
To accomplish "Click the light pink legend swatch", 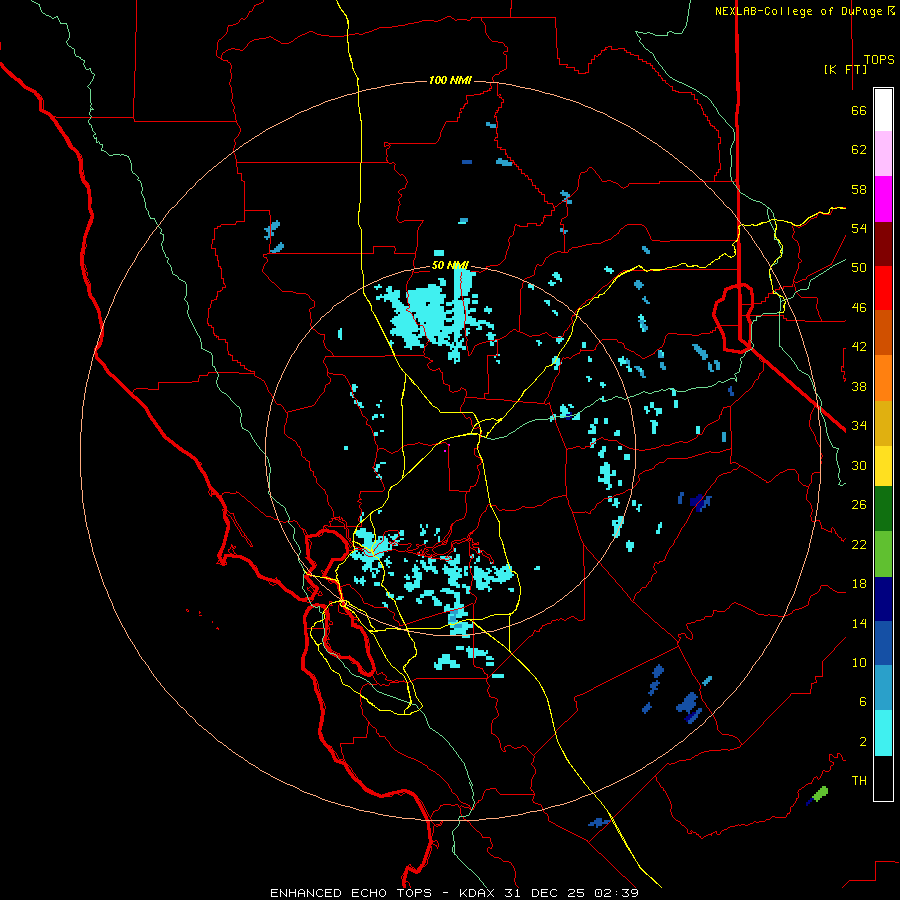I will click(883, 153).
